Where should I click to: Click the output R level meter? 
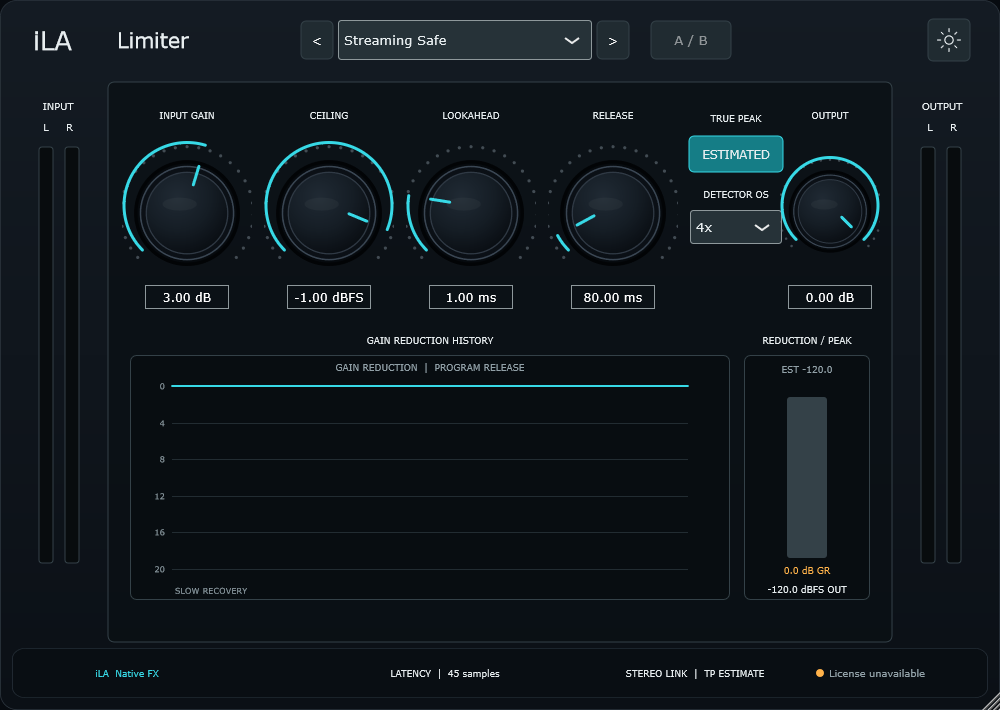click(x=953, y=355)
